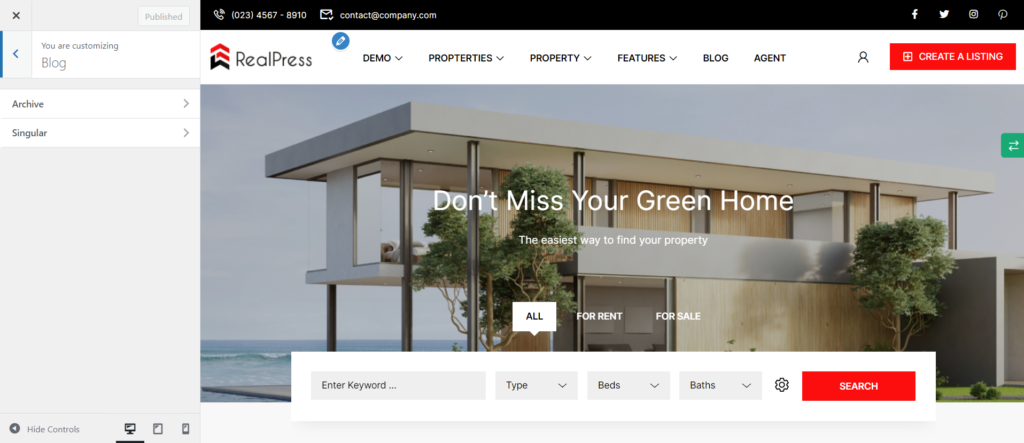Screen dimensions: 1024x443
Task: Click the envelope email icon
Action: click(327, 14)
